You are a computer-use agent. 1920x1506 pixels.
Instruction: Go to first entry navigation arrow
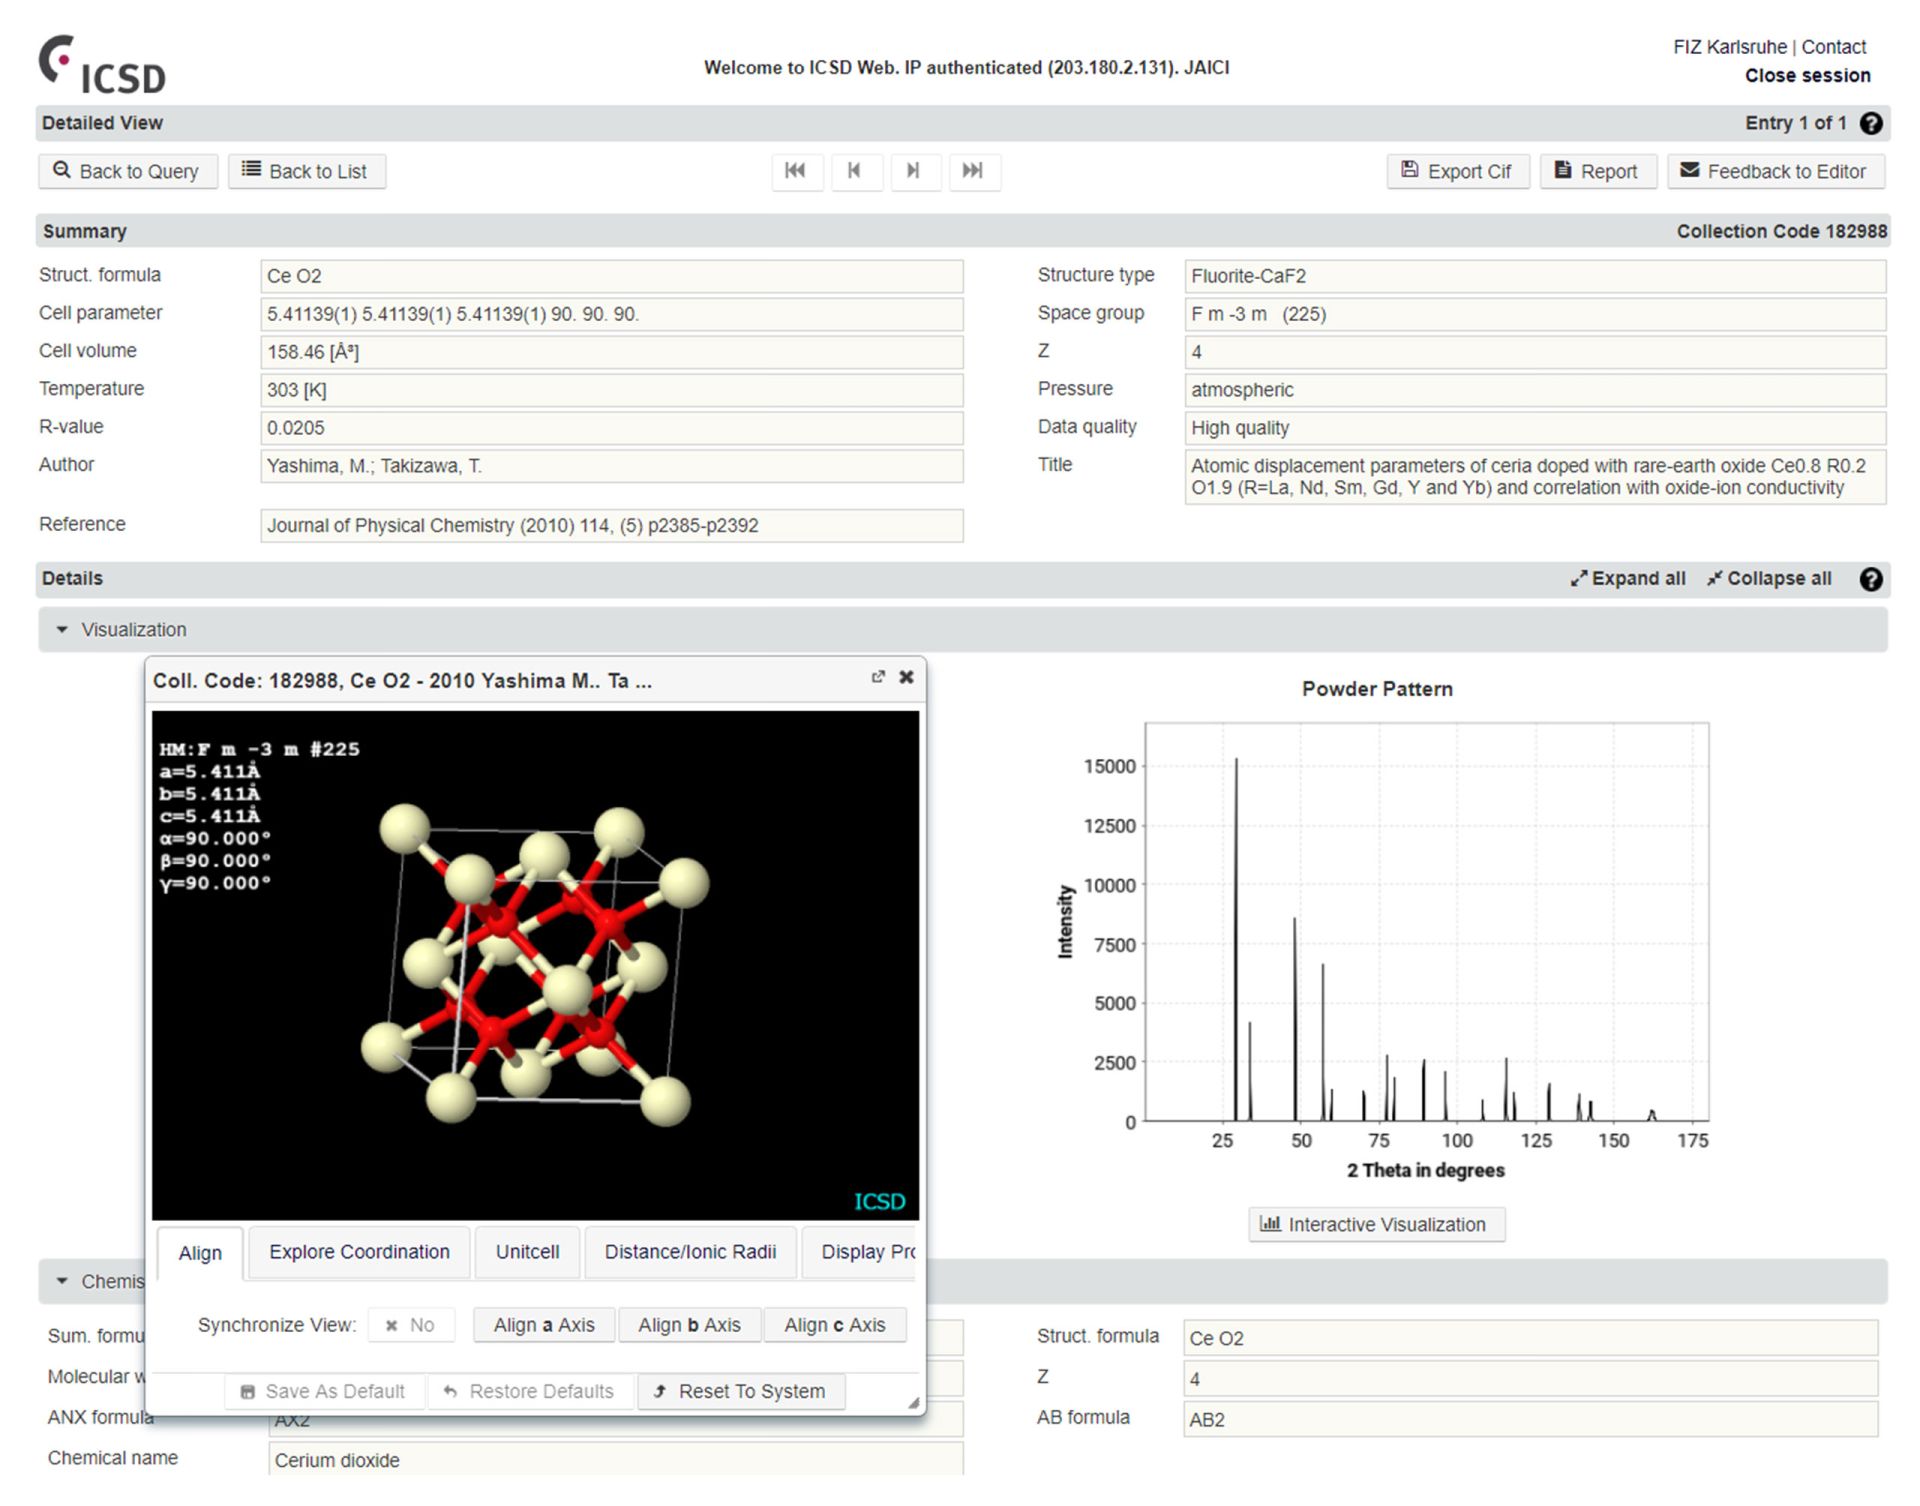[796, 171]
